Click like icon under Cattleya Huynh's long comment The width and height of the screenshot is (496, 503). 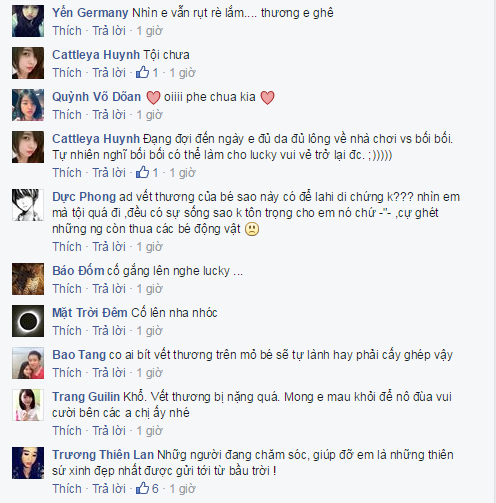(142, 172)
